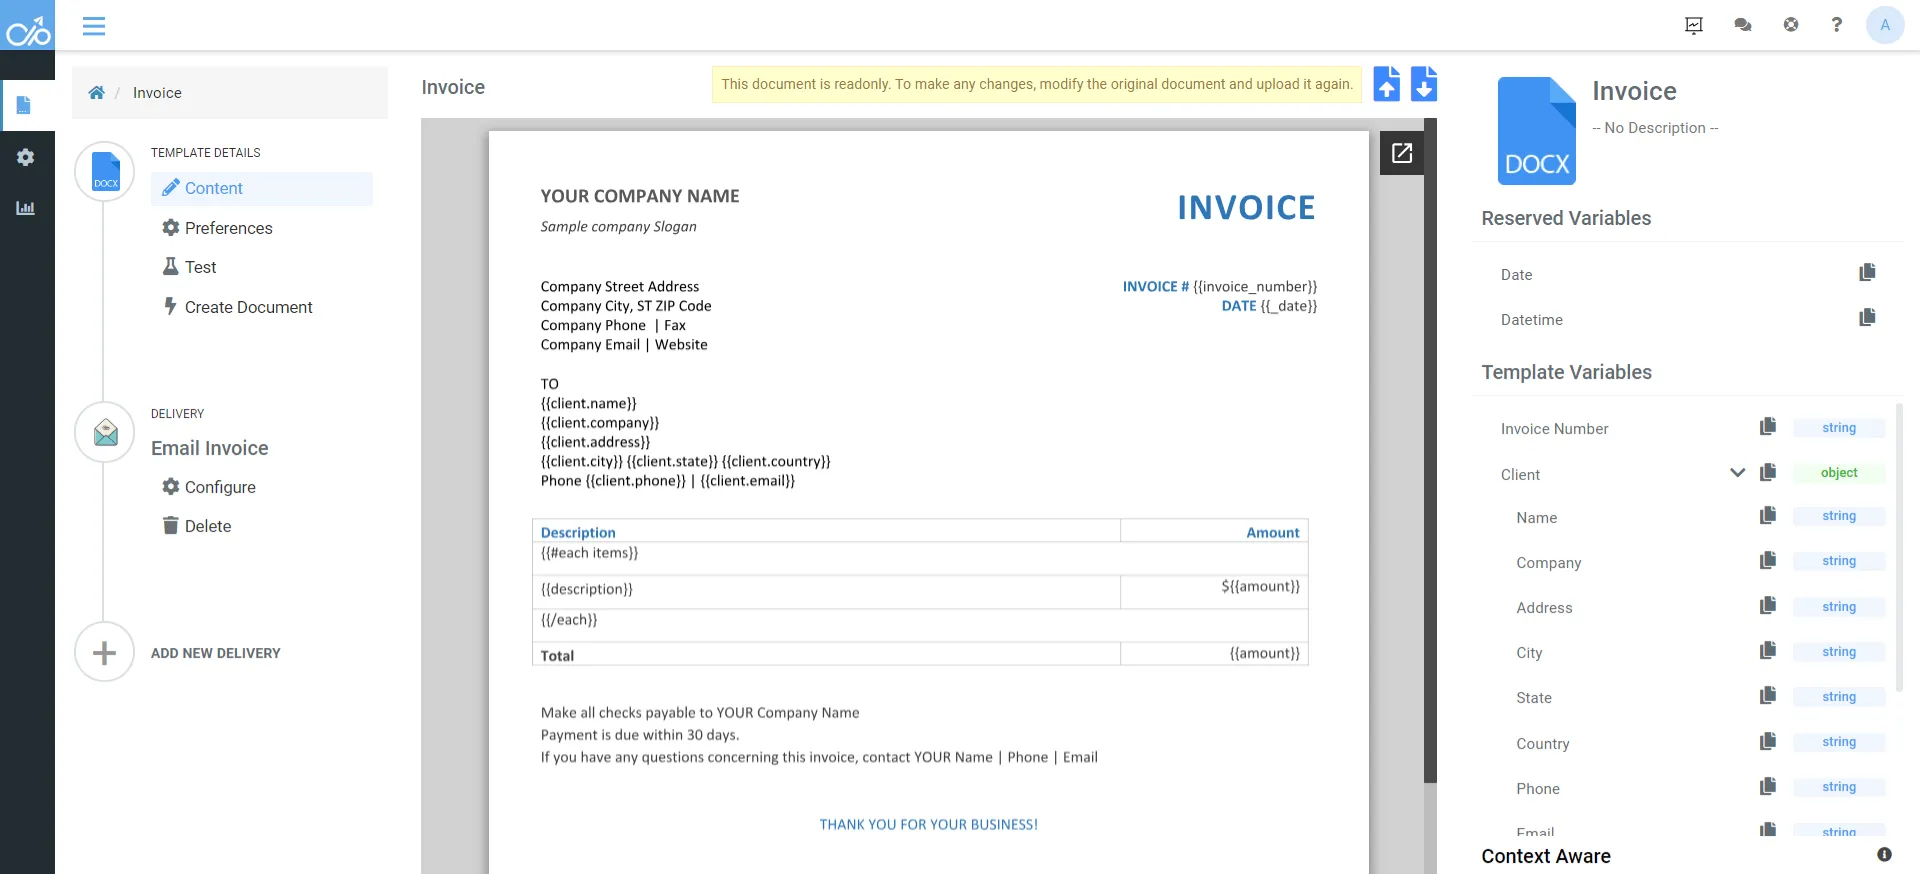The height and width of the screenshot is (874, 1920).
Task: Open analytics chart icon in sidebar
Action: 26,208
